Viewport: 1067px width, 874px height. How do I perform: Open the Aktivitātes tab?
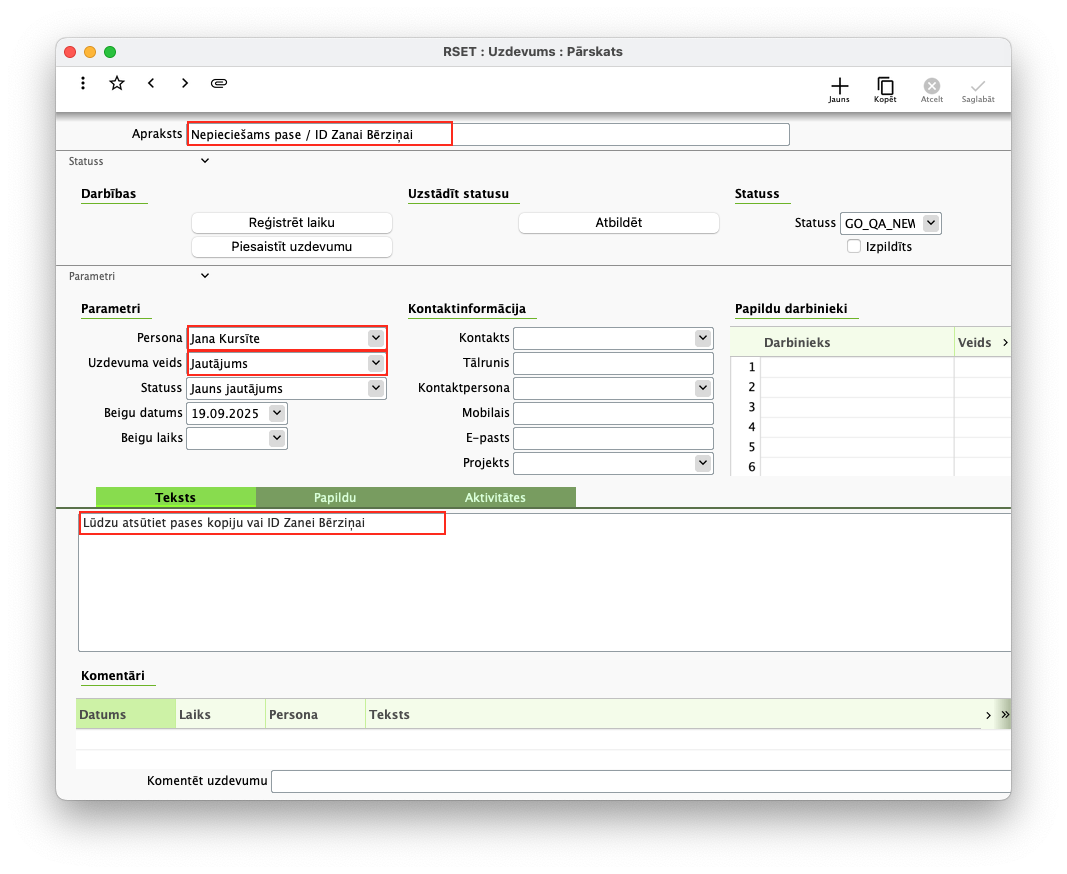tap(495, 497)
